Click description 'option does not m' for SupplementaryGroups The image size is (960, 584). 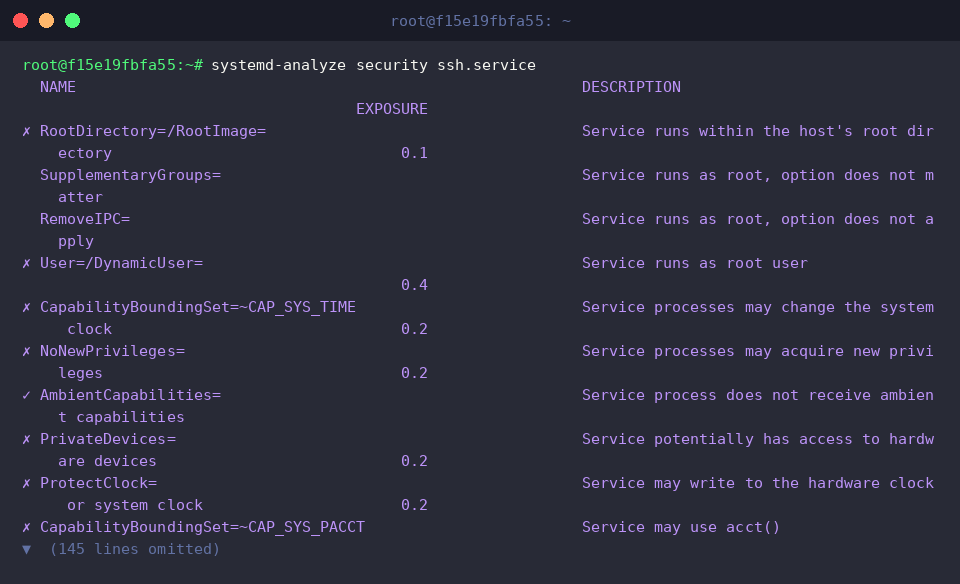click(x=858, y=175)
